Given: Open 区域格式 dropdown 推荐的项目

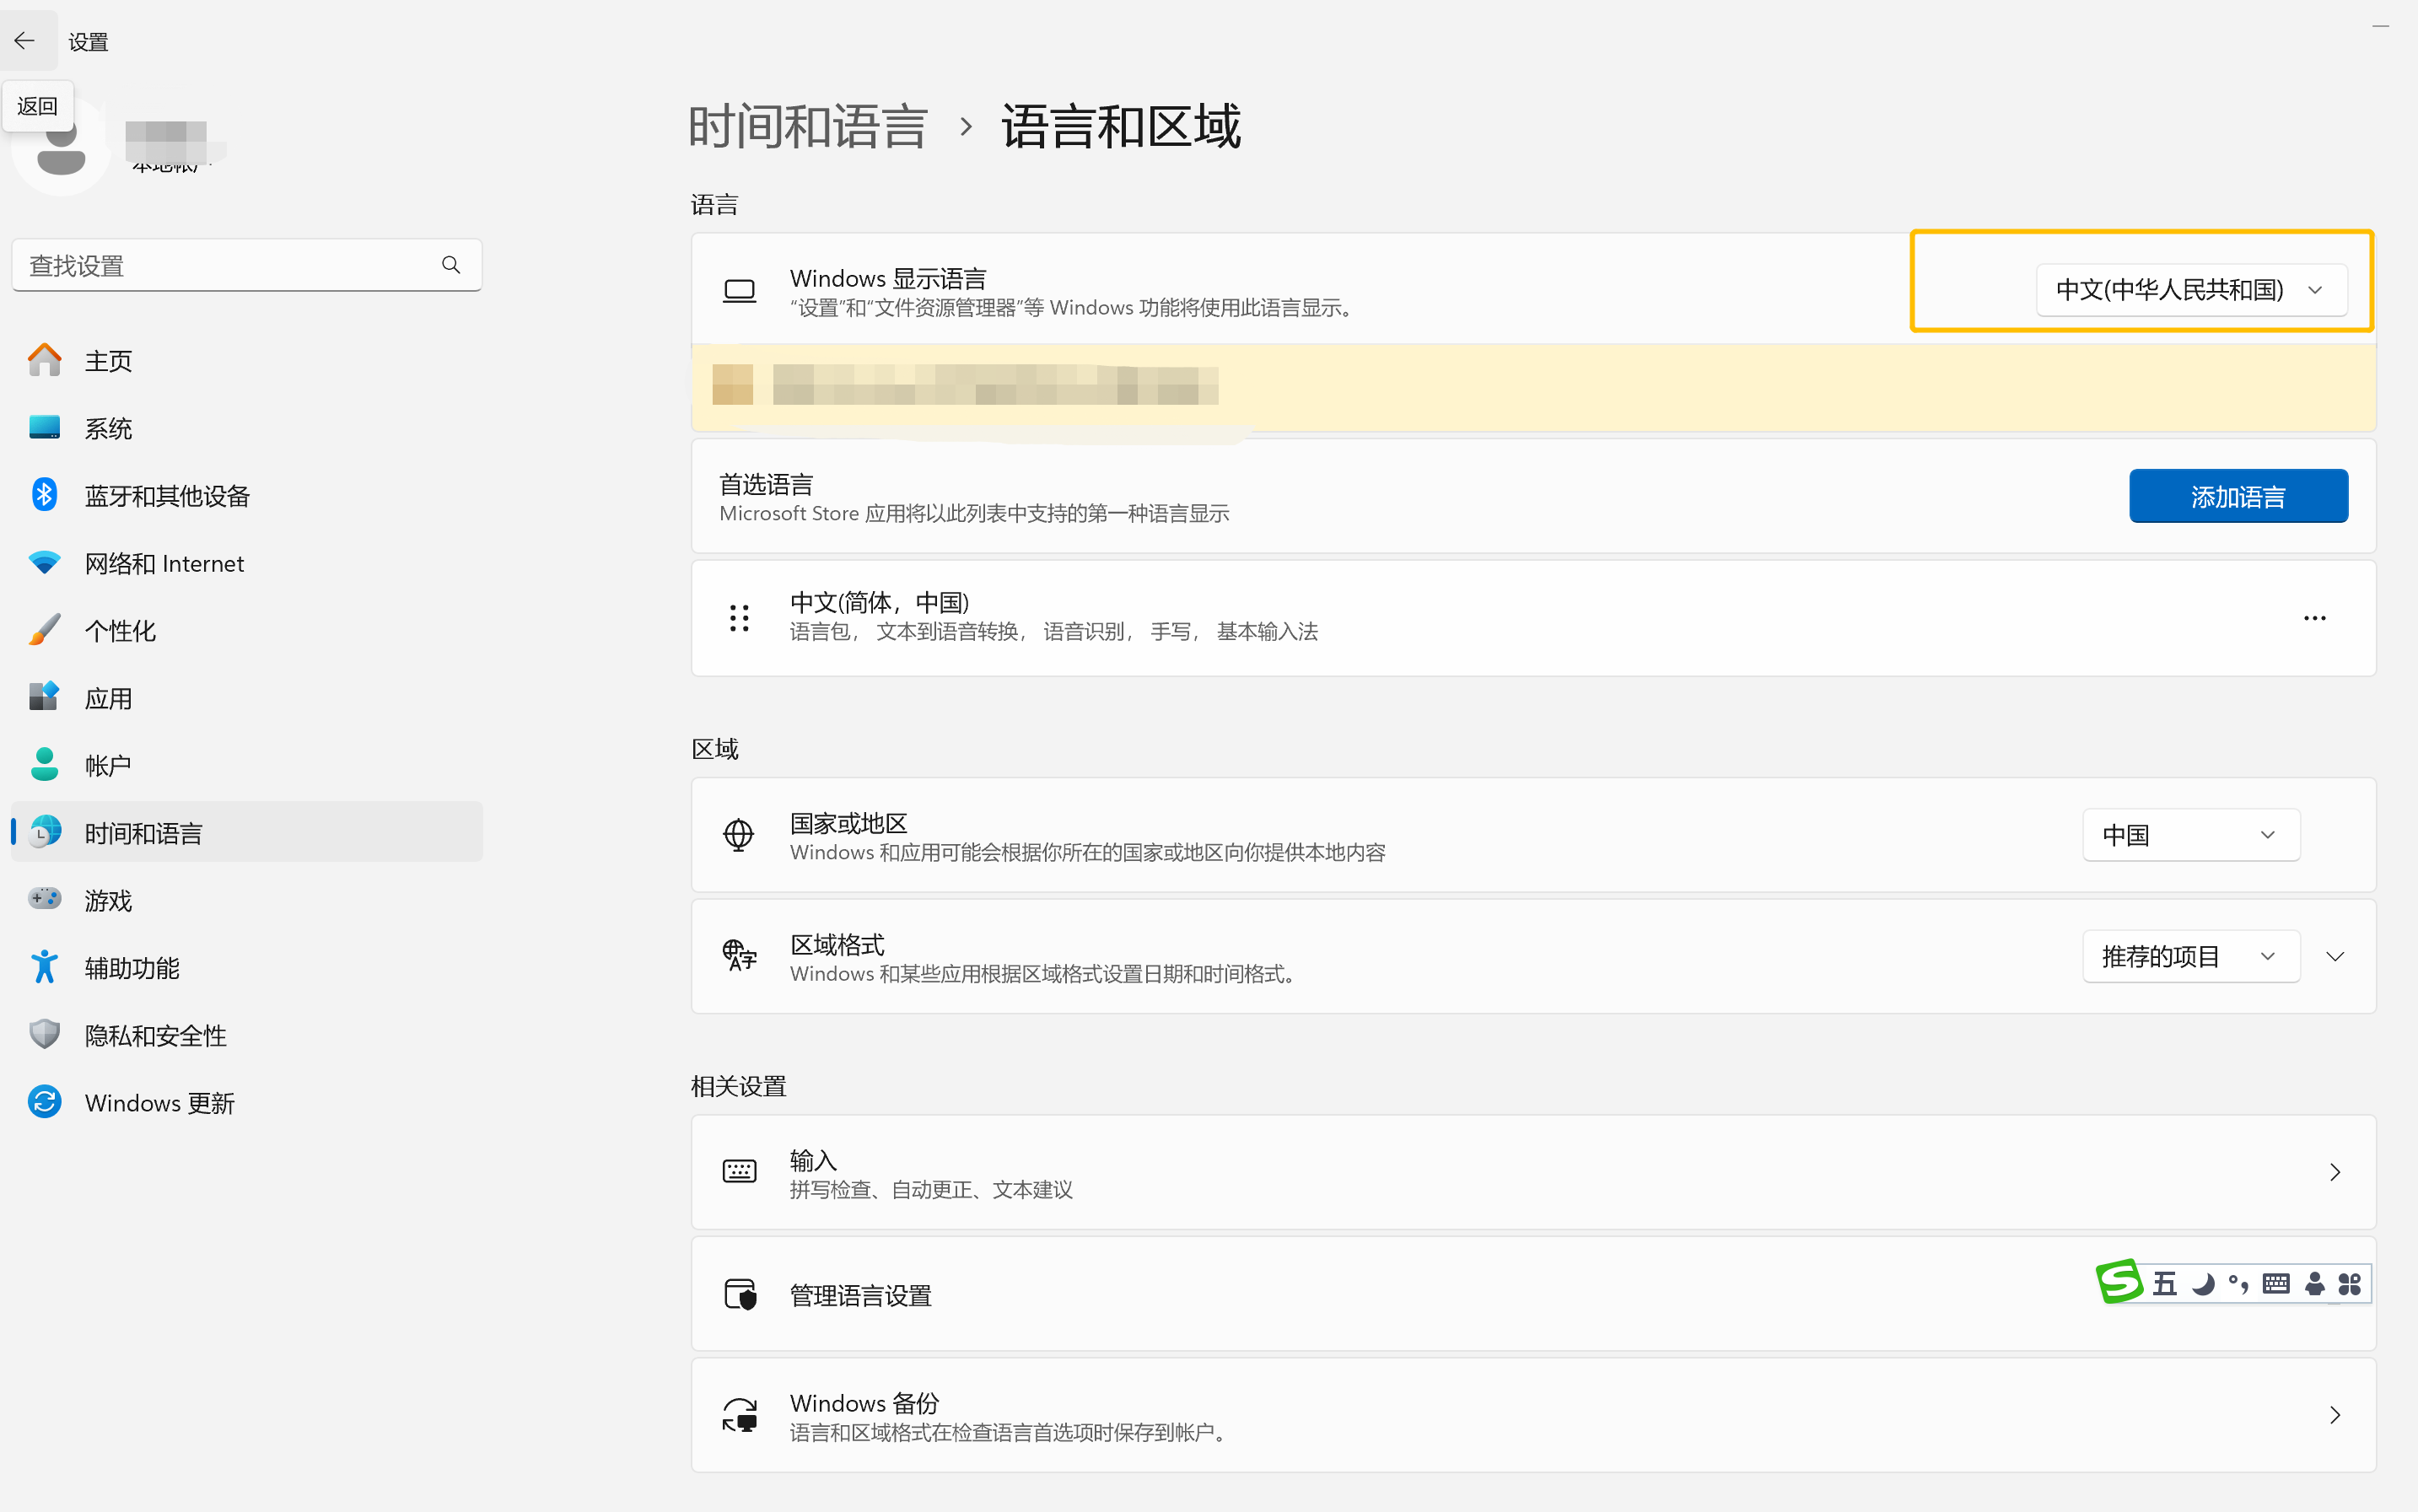Looking at the screenshot, I should point(2191,957).
